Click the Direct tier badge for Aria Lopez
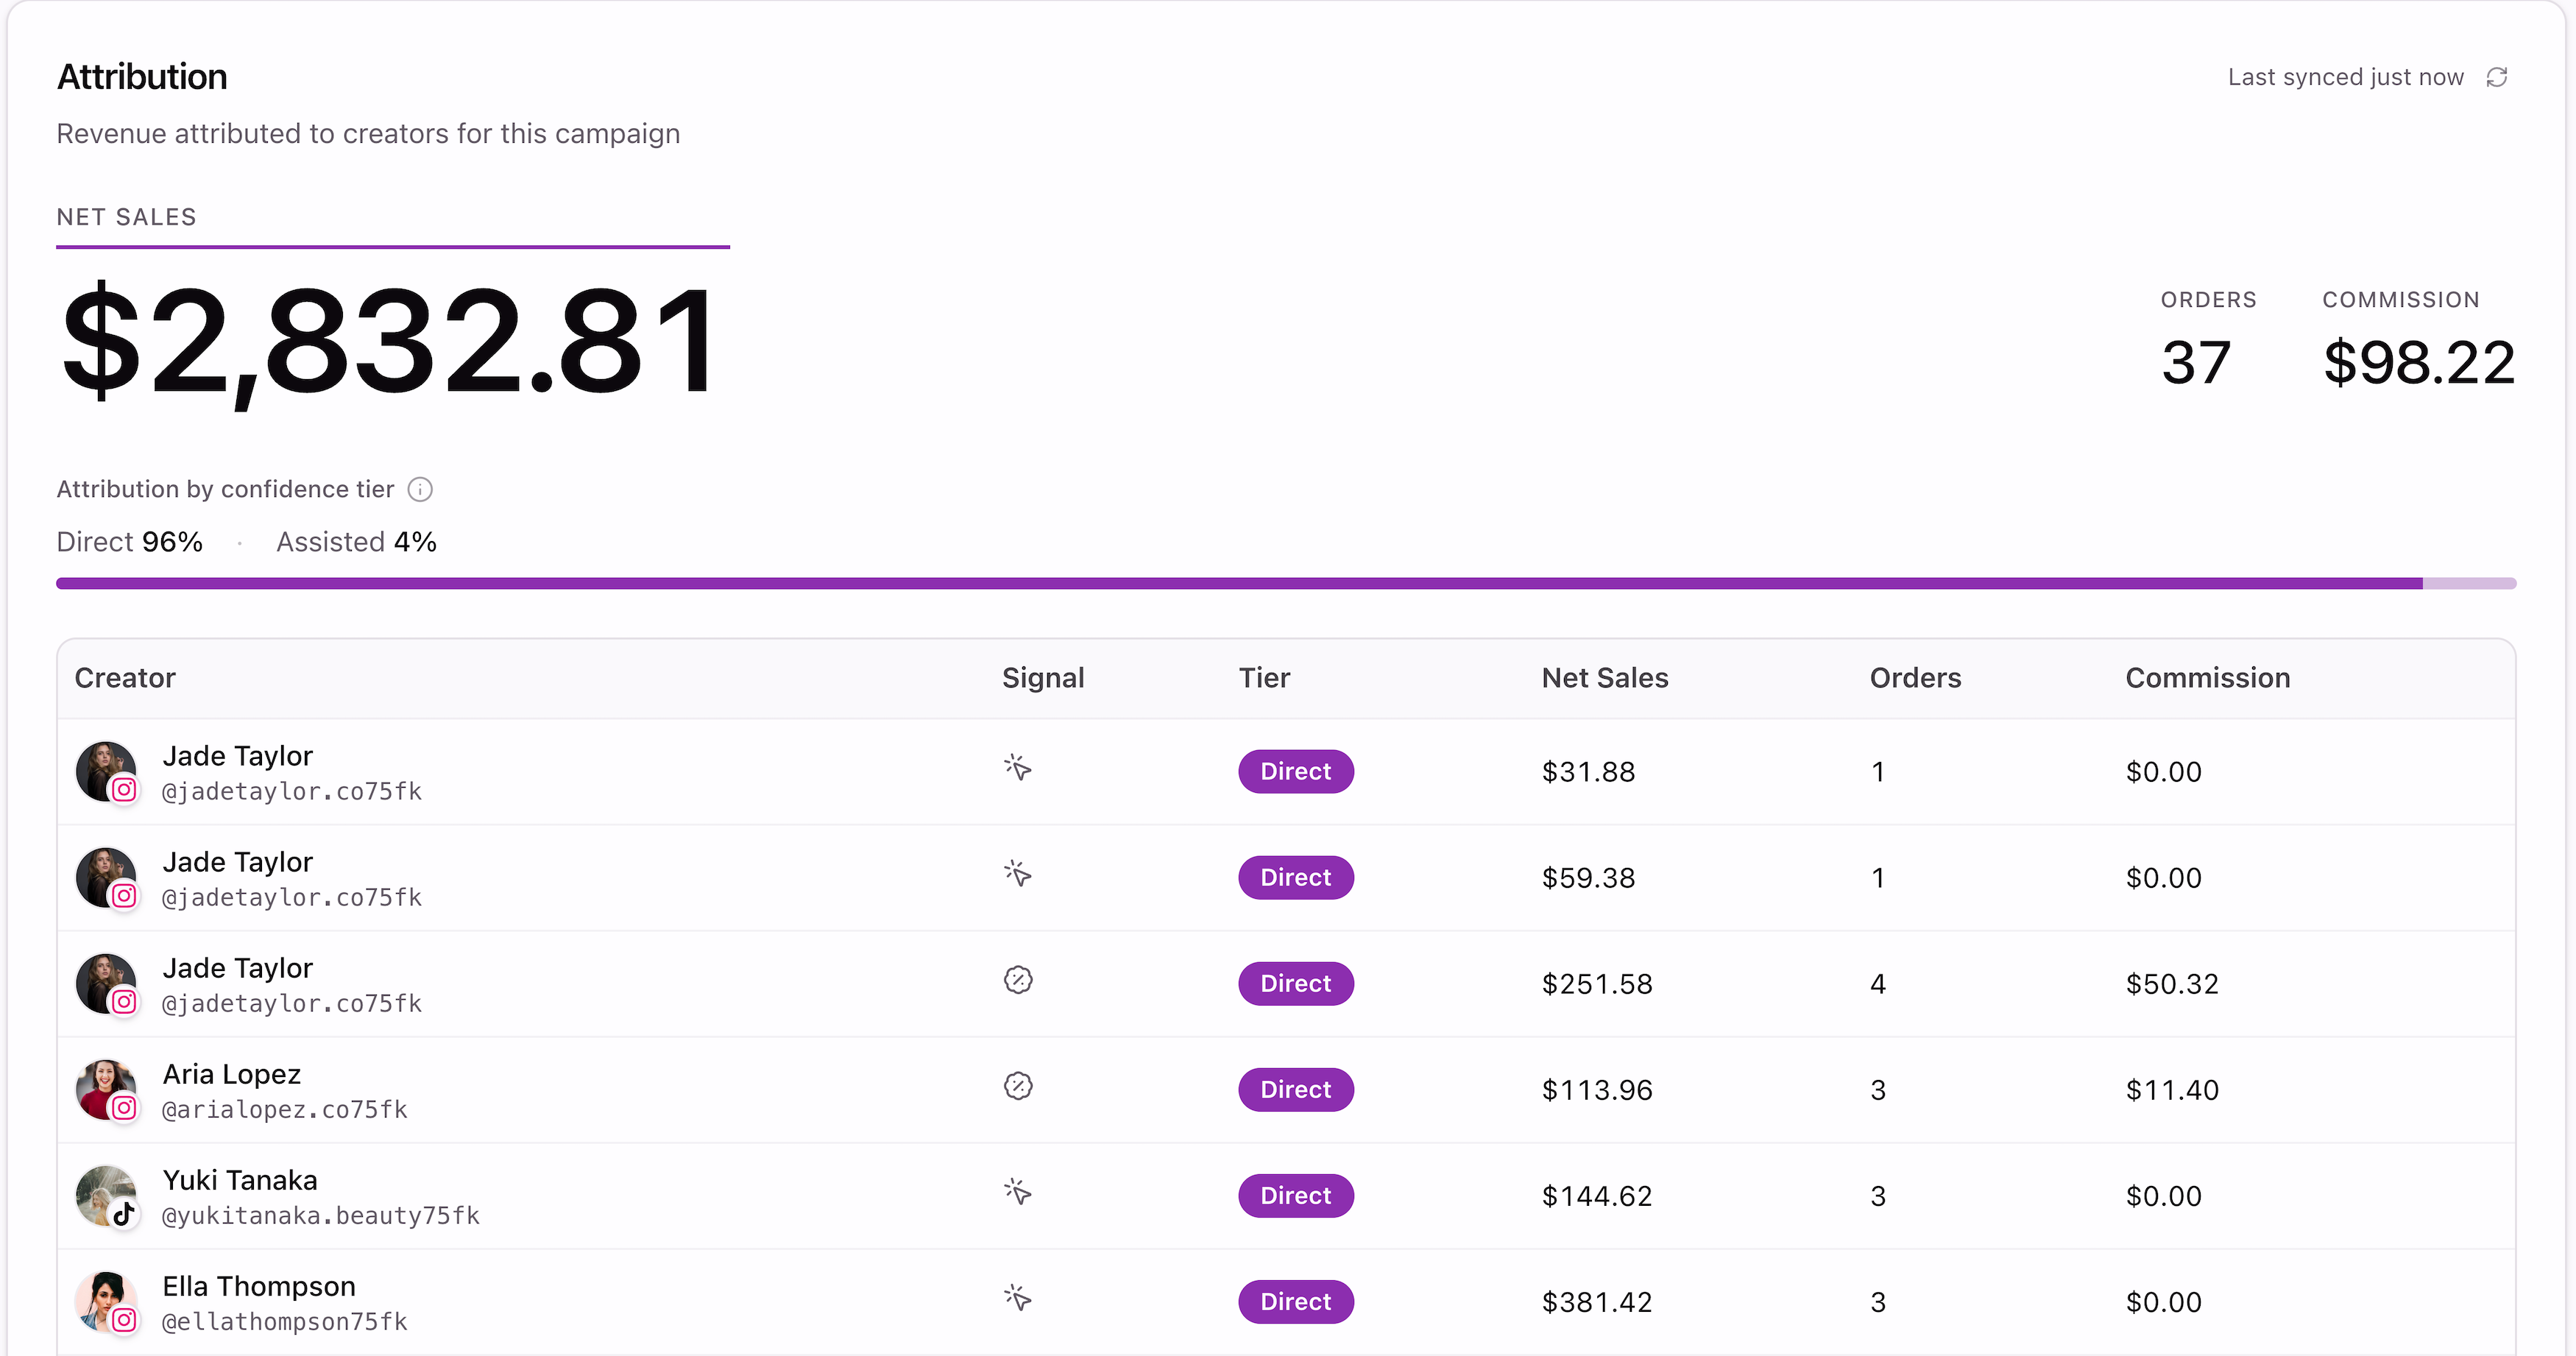The height and width of the screenshot is (1356, 2576). pyautogui.click(x=1296, y=1089)
